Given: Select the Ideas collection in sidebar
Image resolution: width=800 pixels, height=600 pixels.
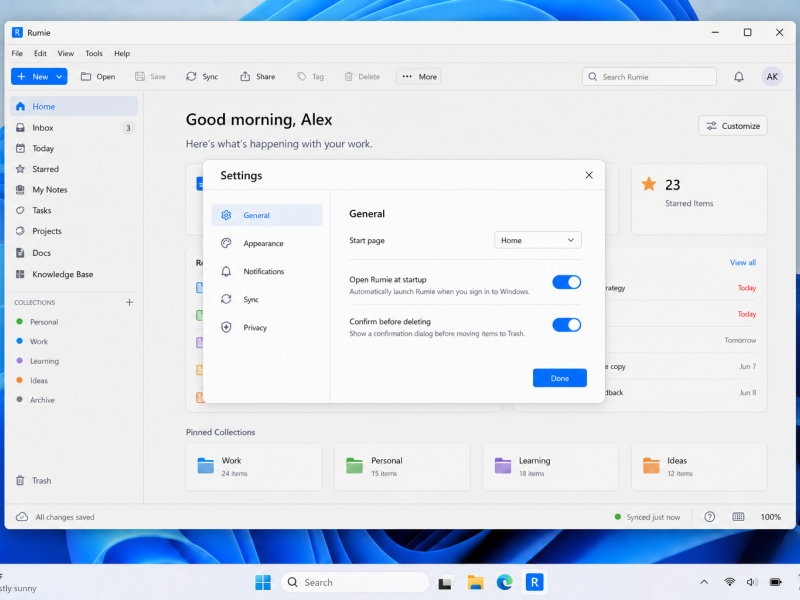Looking at the screenshot, I should click(x=74, y=380).
